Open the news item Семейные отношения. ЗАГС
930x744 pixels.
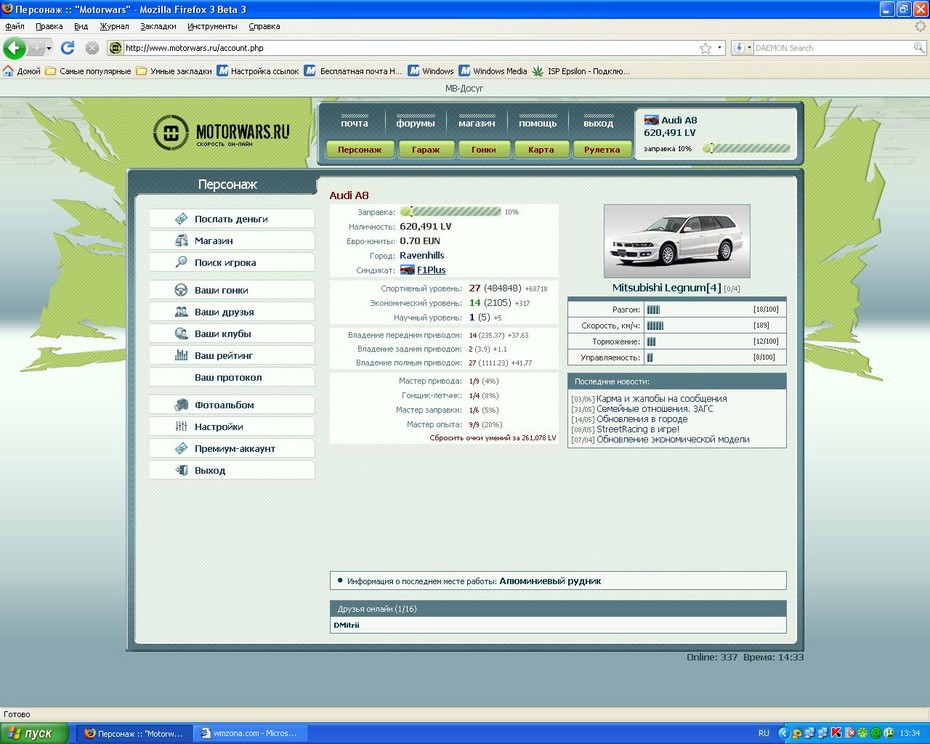(x=655, y=409)
